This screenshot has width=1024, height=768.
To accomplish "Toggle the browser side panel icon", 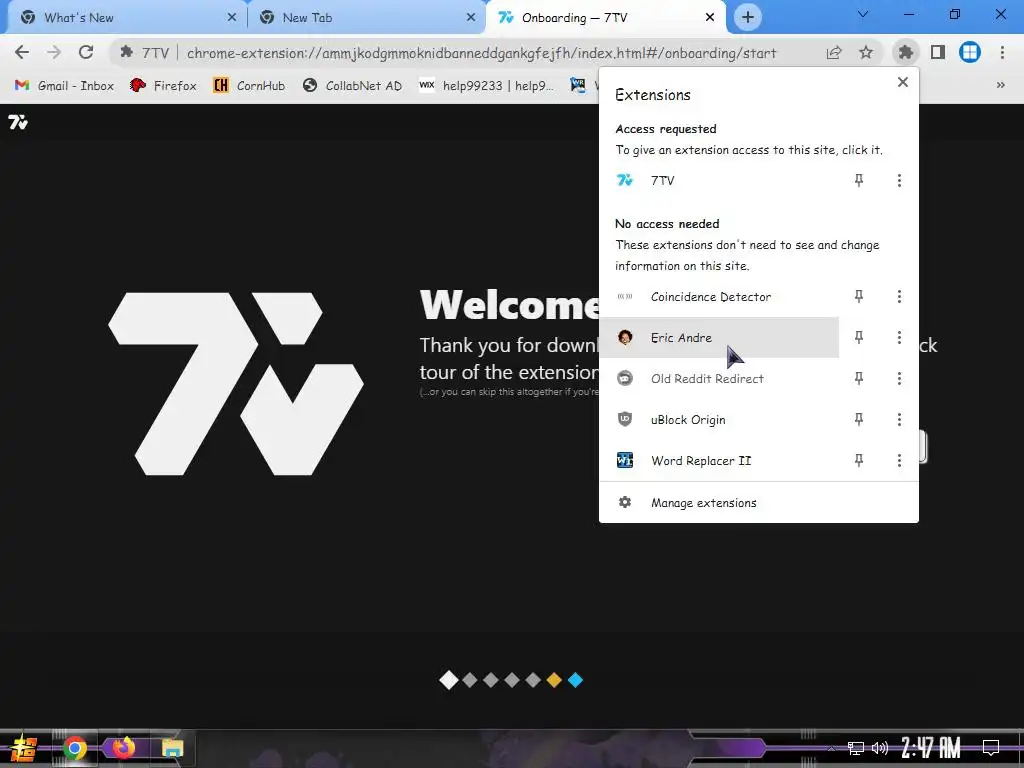I will (x=938, y=52).
